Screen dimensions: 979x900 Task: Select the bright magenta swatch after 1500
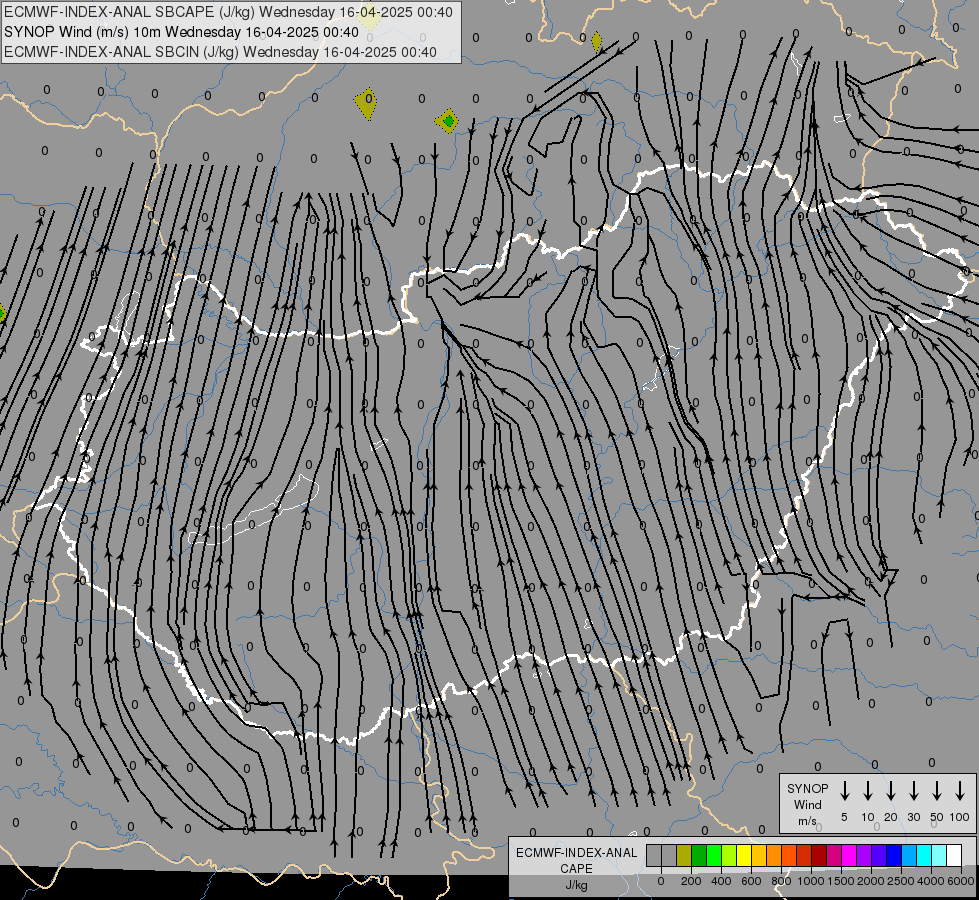tap(849, 855)
